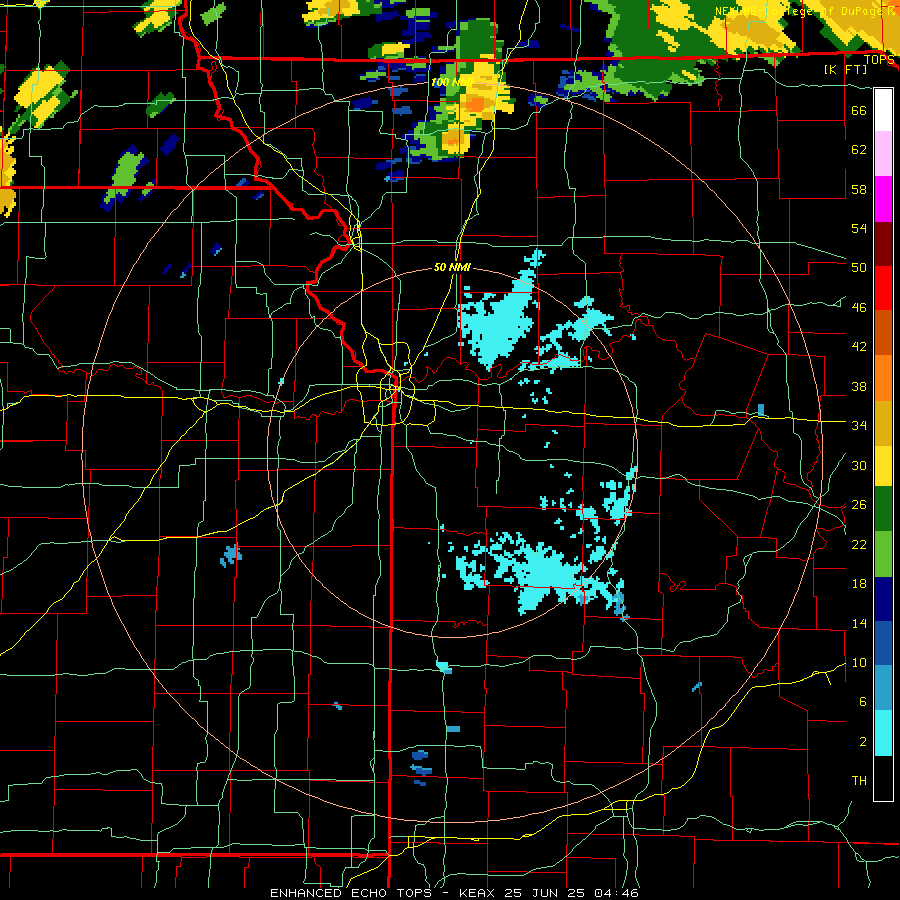Click the 50 NMI range ring label
Screen dimensions: 900x900
point(452,267)
